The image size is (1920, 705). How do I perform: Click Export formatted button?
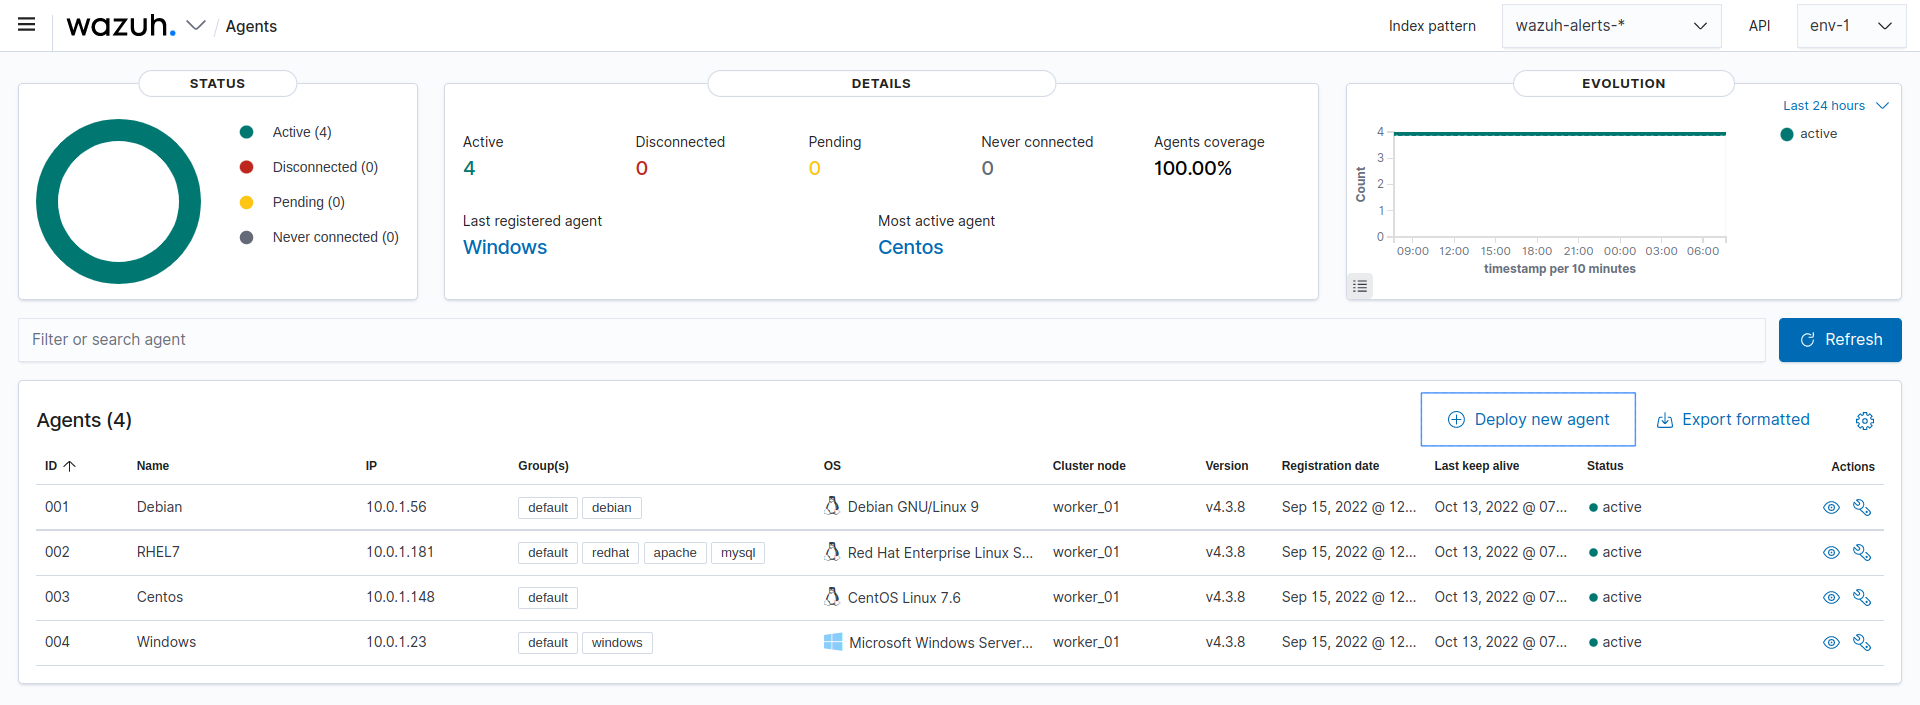1733,420
